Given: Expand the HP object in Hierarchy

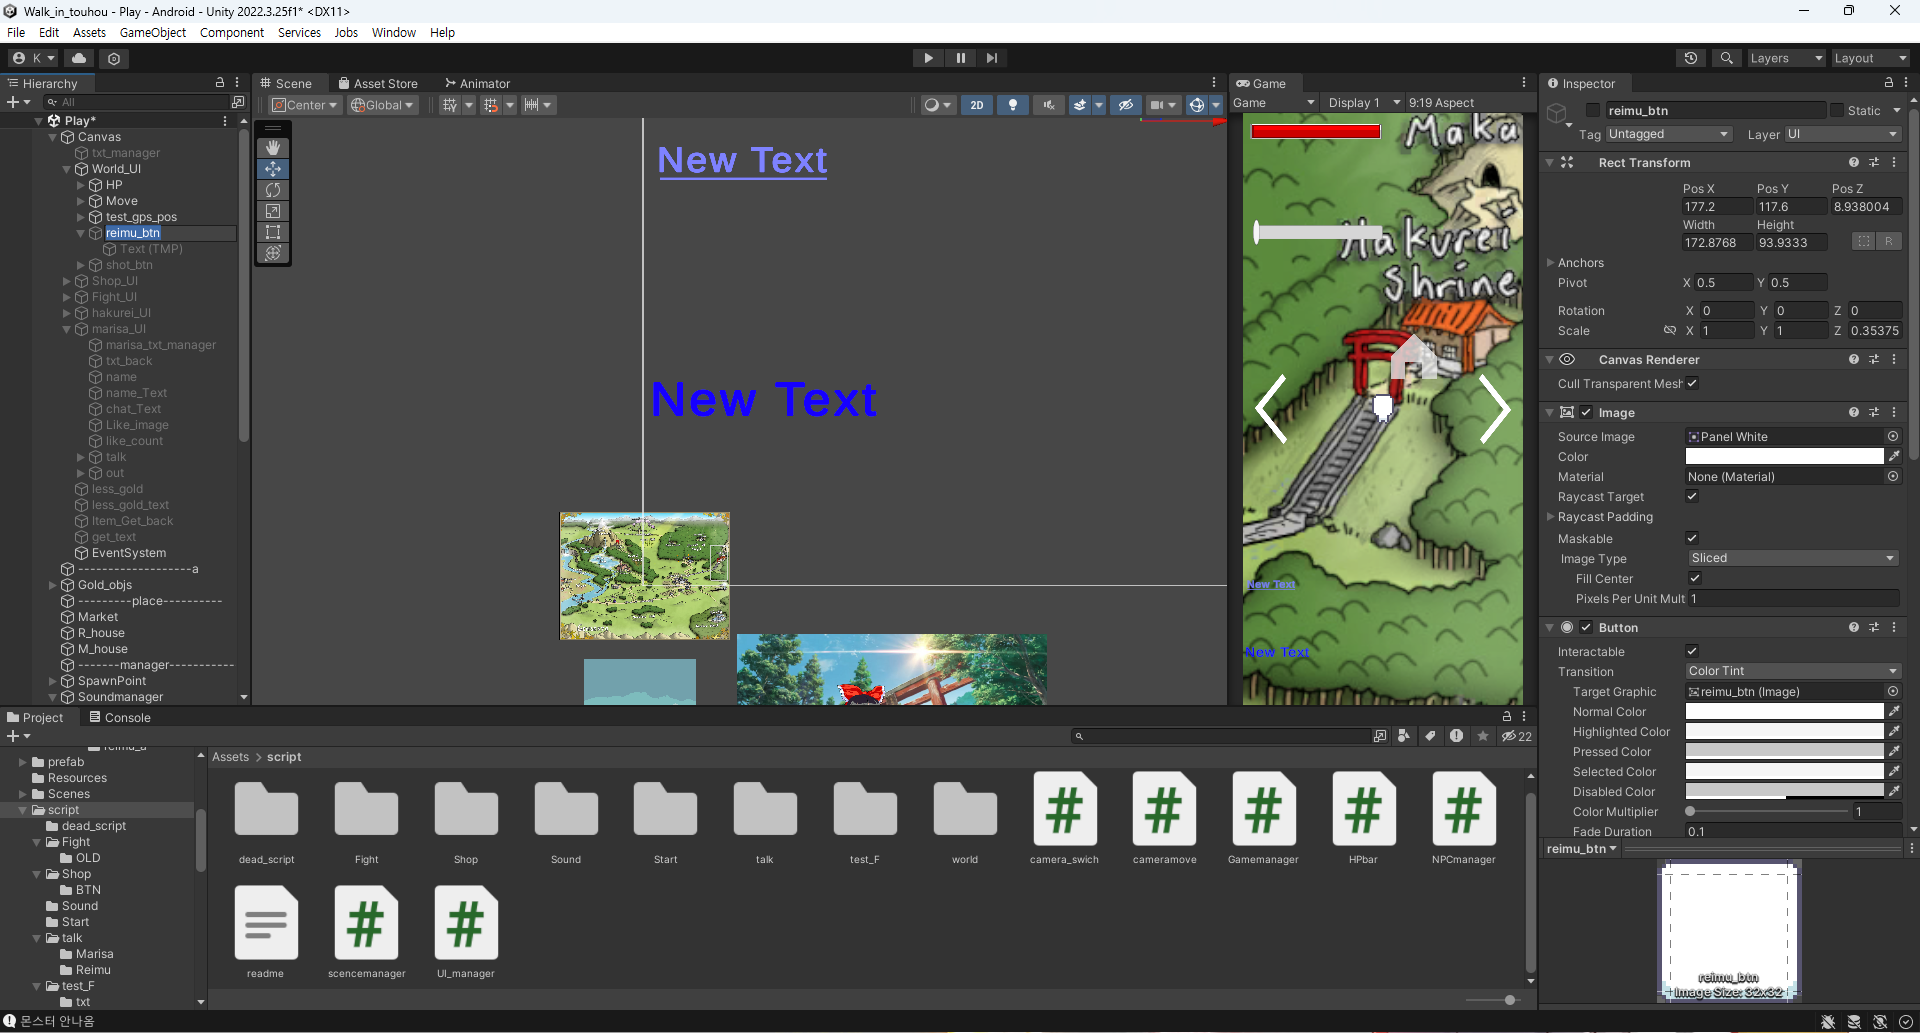Looking at the screenshot, I should click(81, 185).
